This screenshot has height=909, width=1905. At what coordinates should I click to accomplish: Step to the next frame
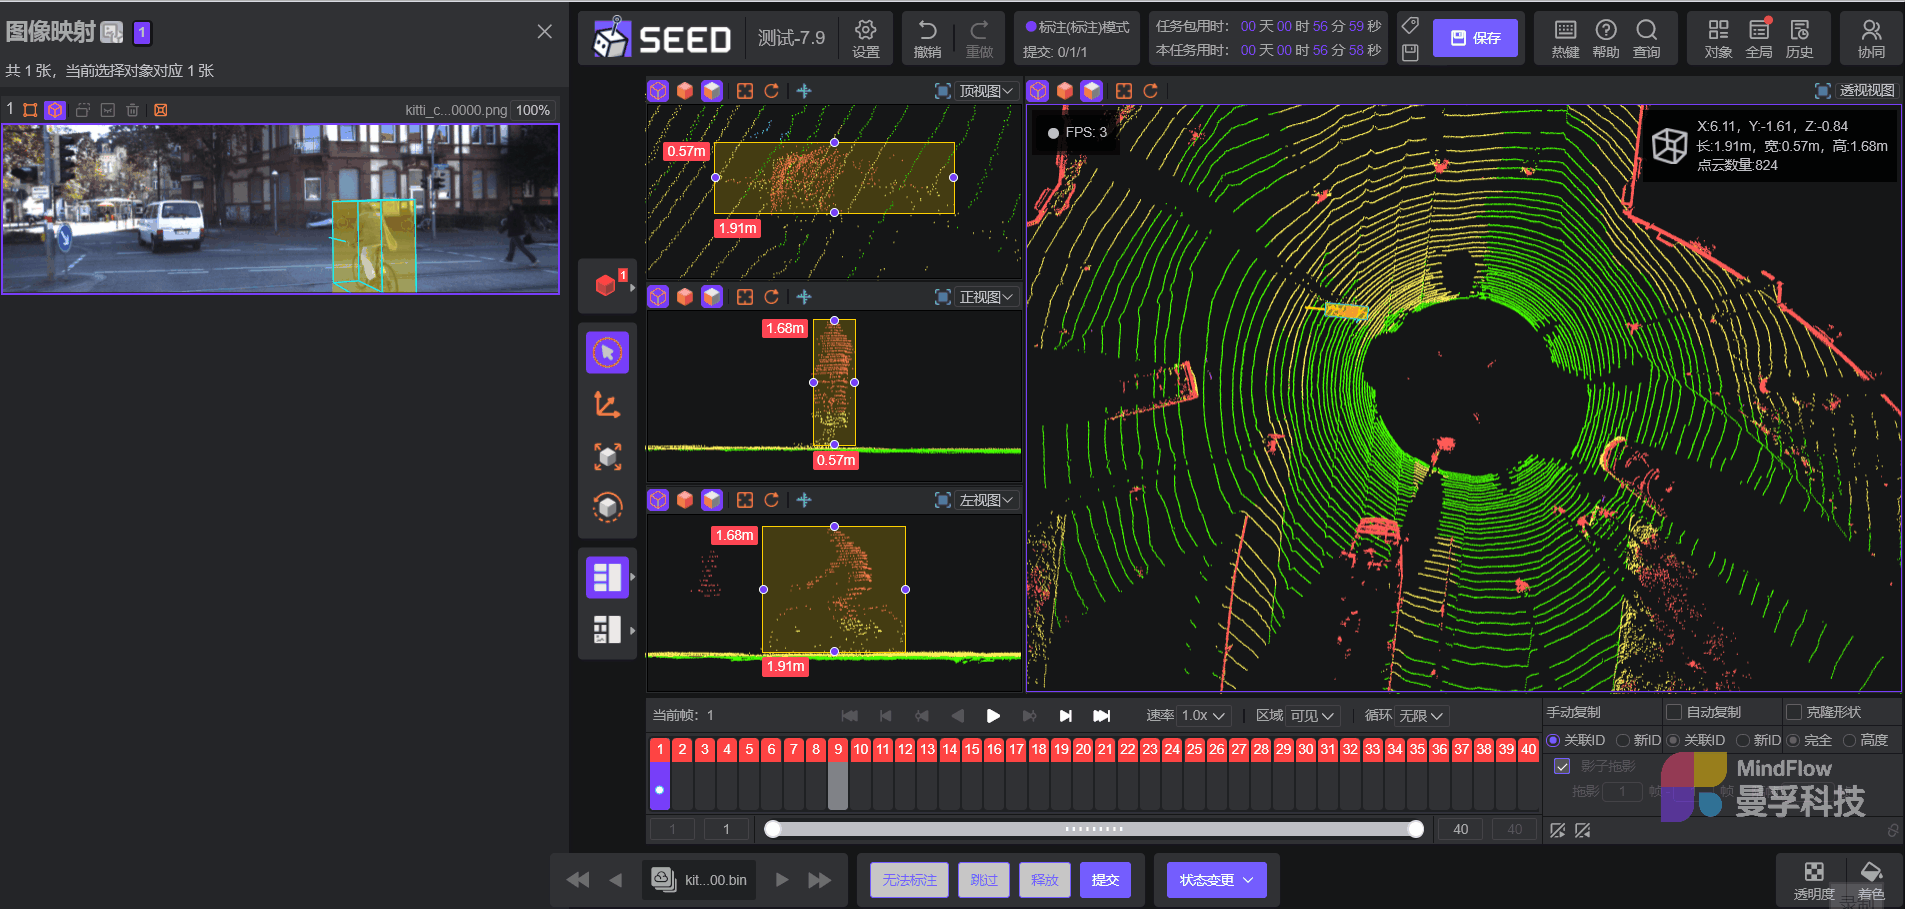[1066, 716]
